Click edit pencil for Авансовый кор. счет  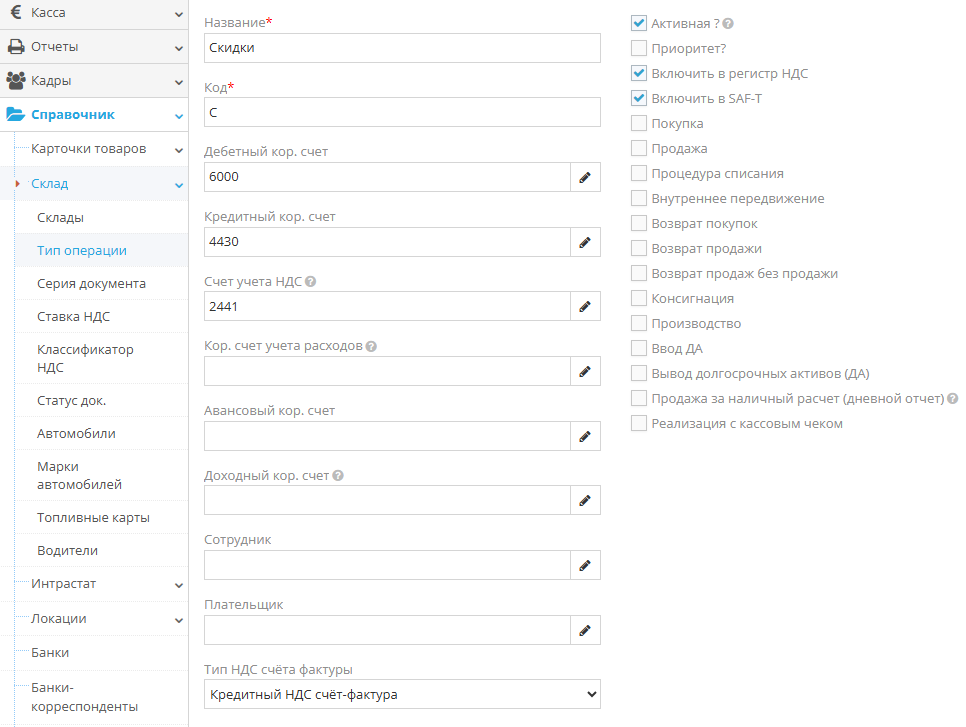[585, 436]
